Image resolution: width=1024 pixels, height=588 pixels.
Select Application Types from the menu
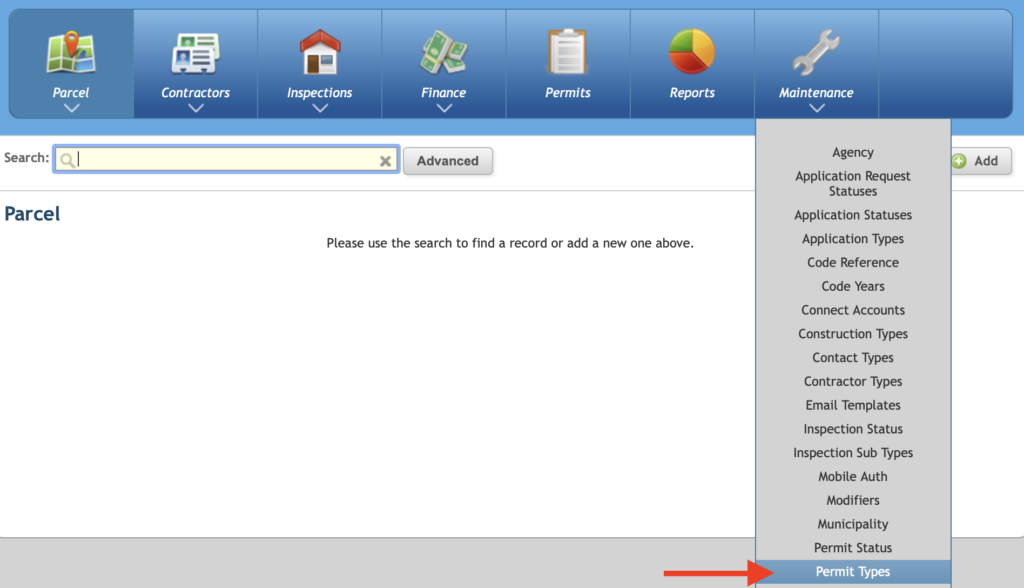[x=853, y=239]
